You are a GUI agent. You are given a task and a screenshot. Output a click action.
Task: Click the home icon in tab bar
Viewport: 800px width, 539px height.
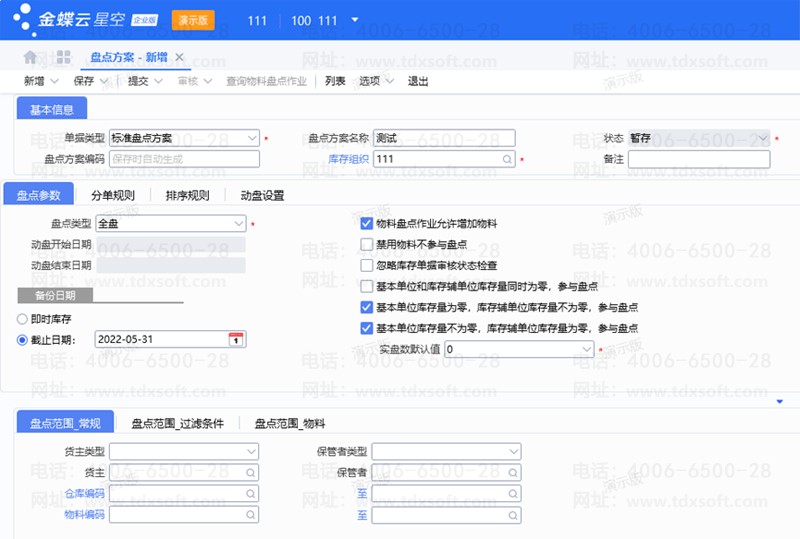[30, 57]
